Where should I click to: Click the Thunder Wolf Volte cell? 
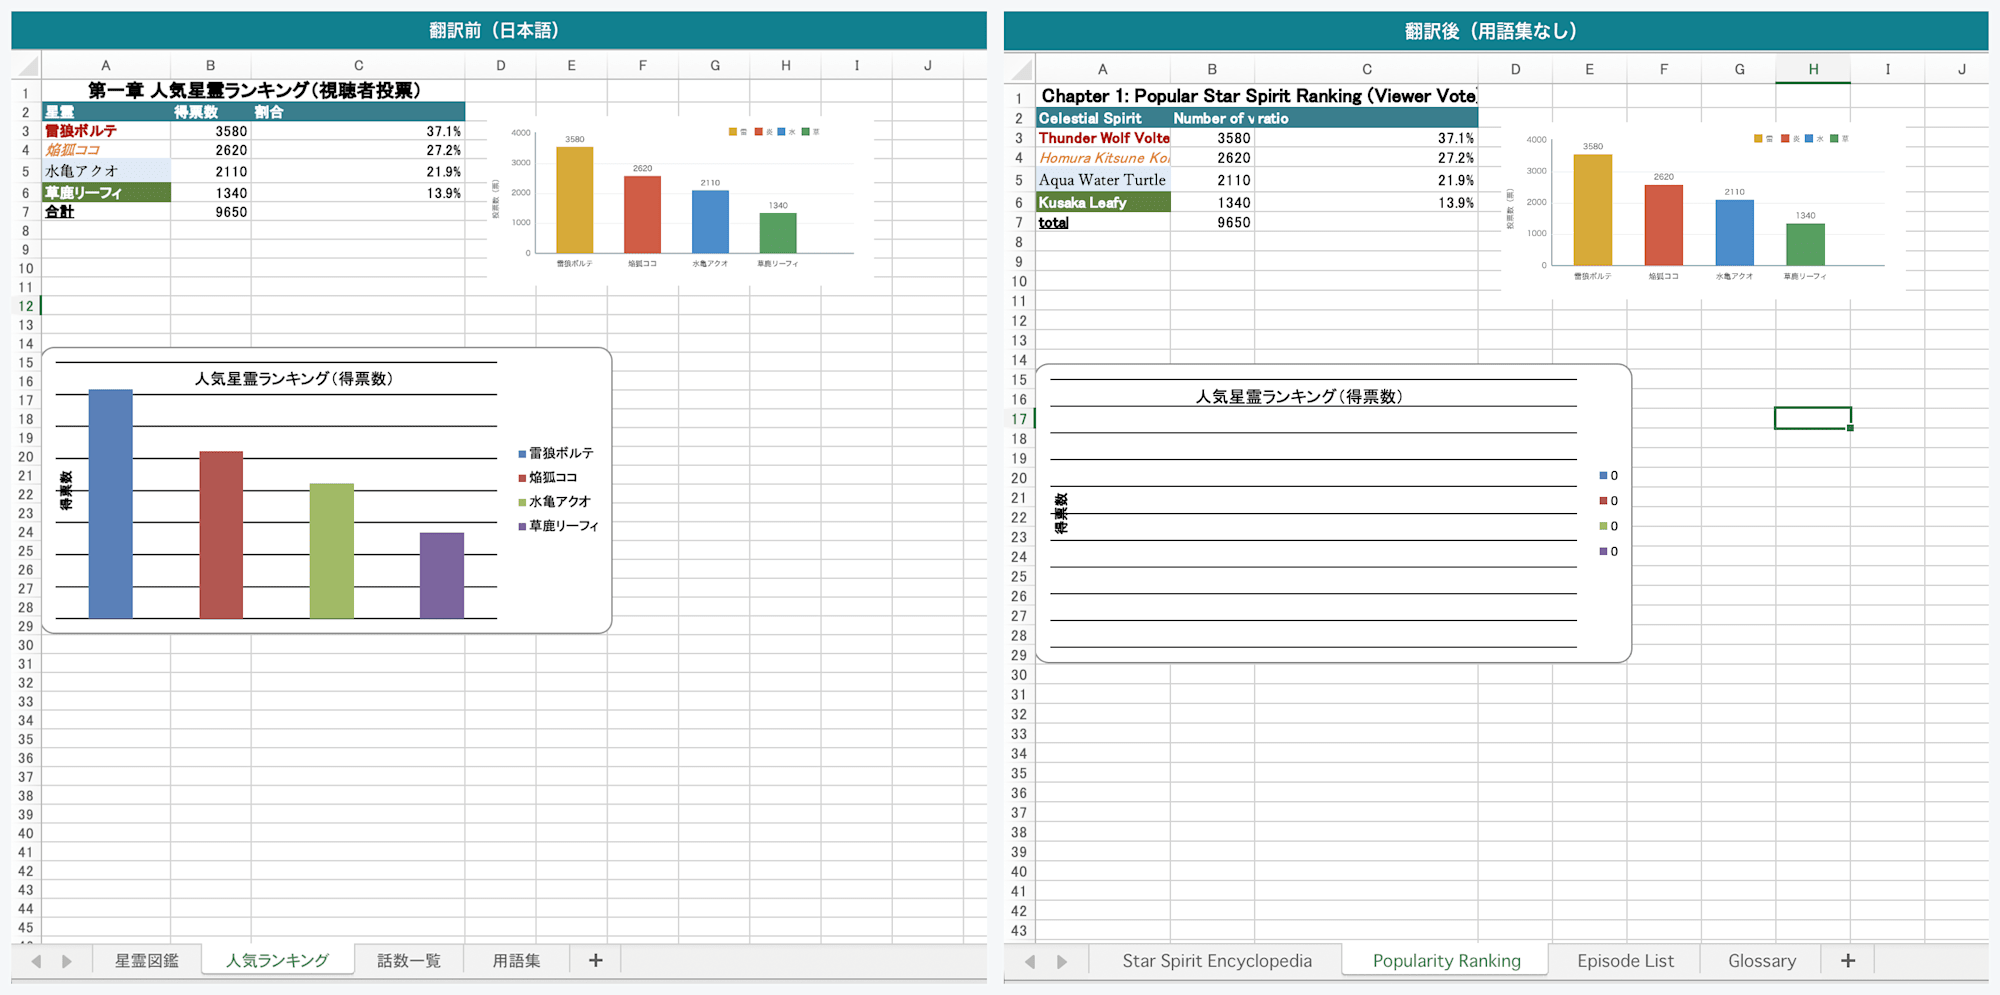click(1103, 138)
